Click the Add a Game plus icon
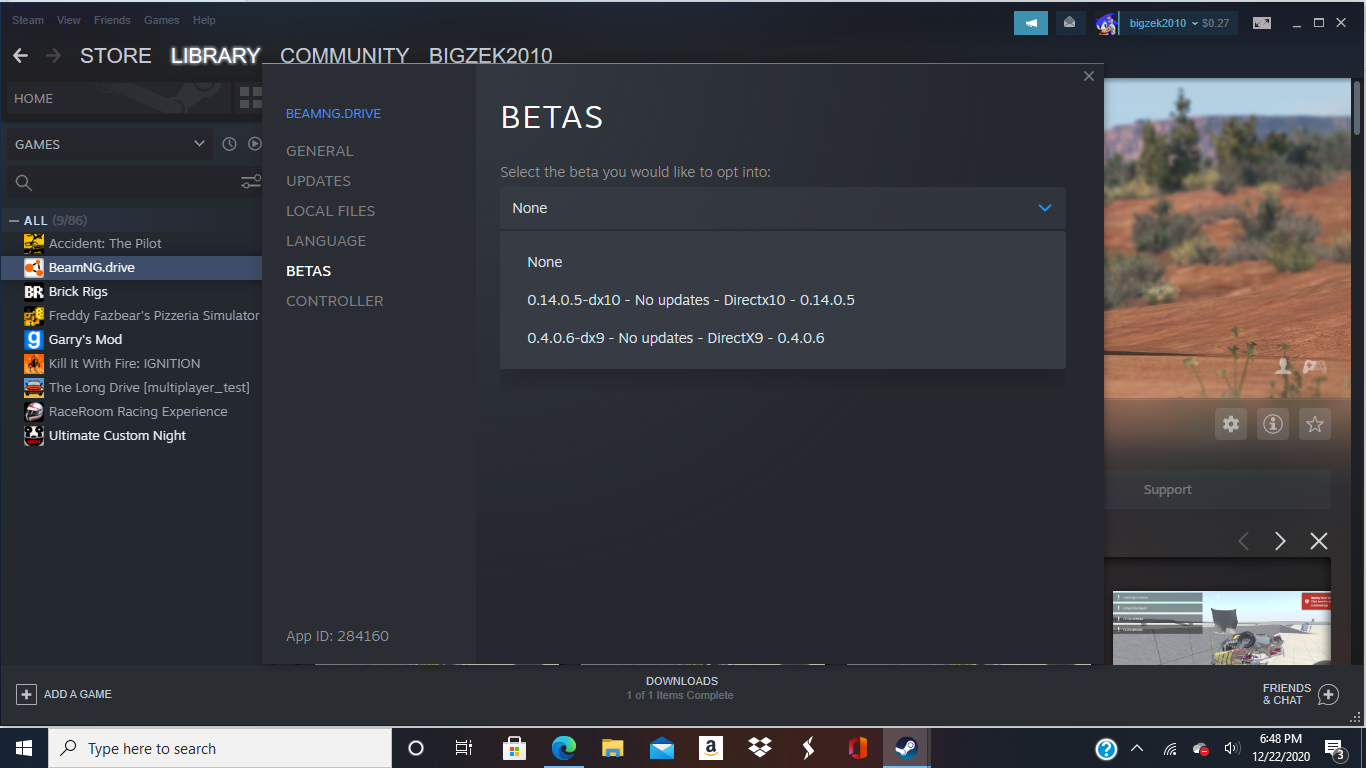The height and width of the screenshot is (768, 1366). click(x=26, y=694)
